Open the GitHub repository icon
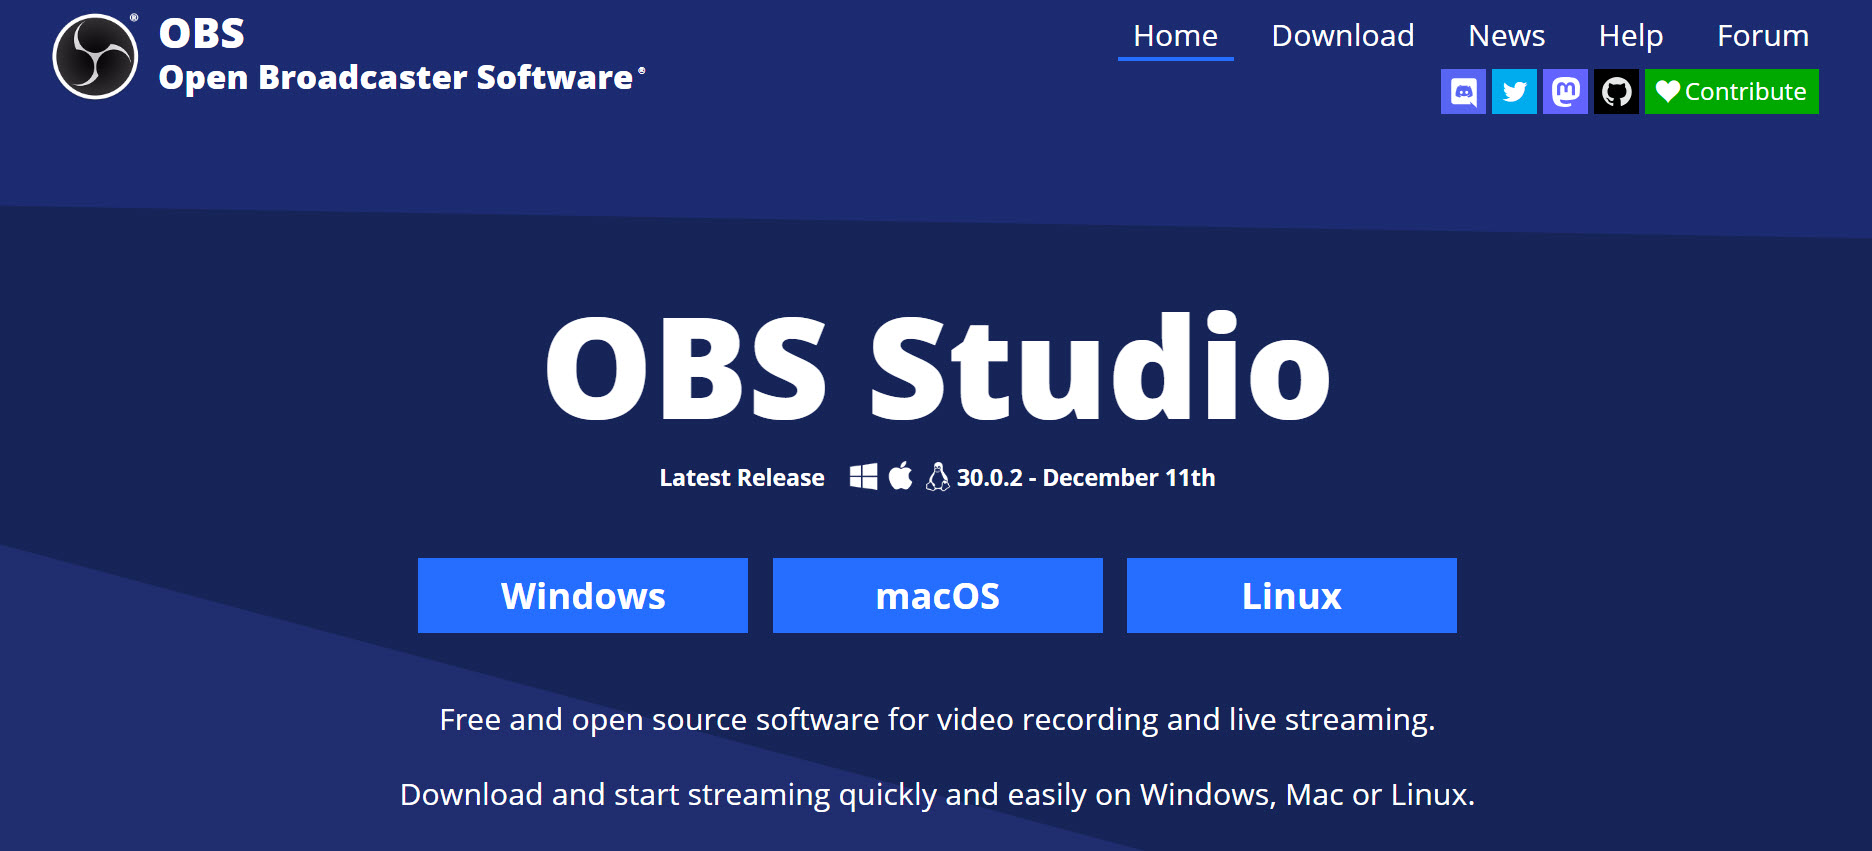The image size is (1872, 851). [x=1616, y=92]
